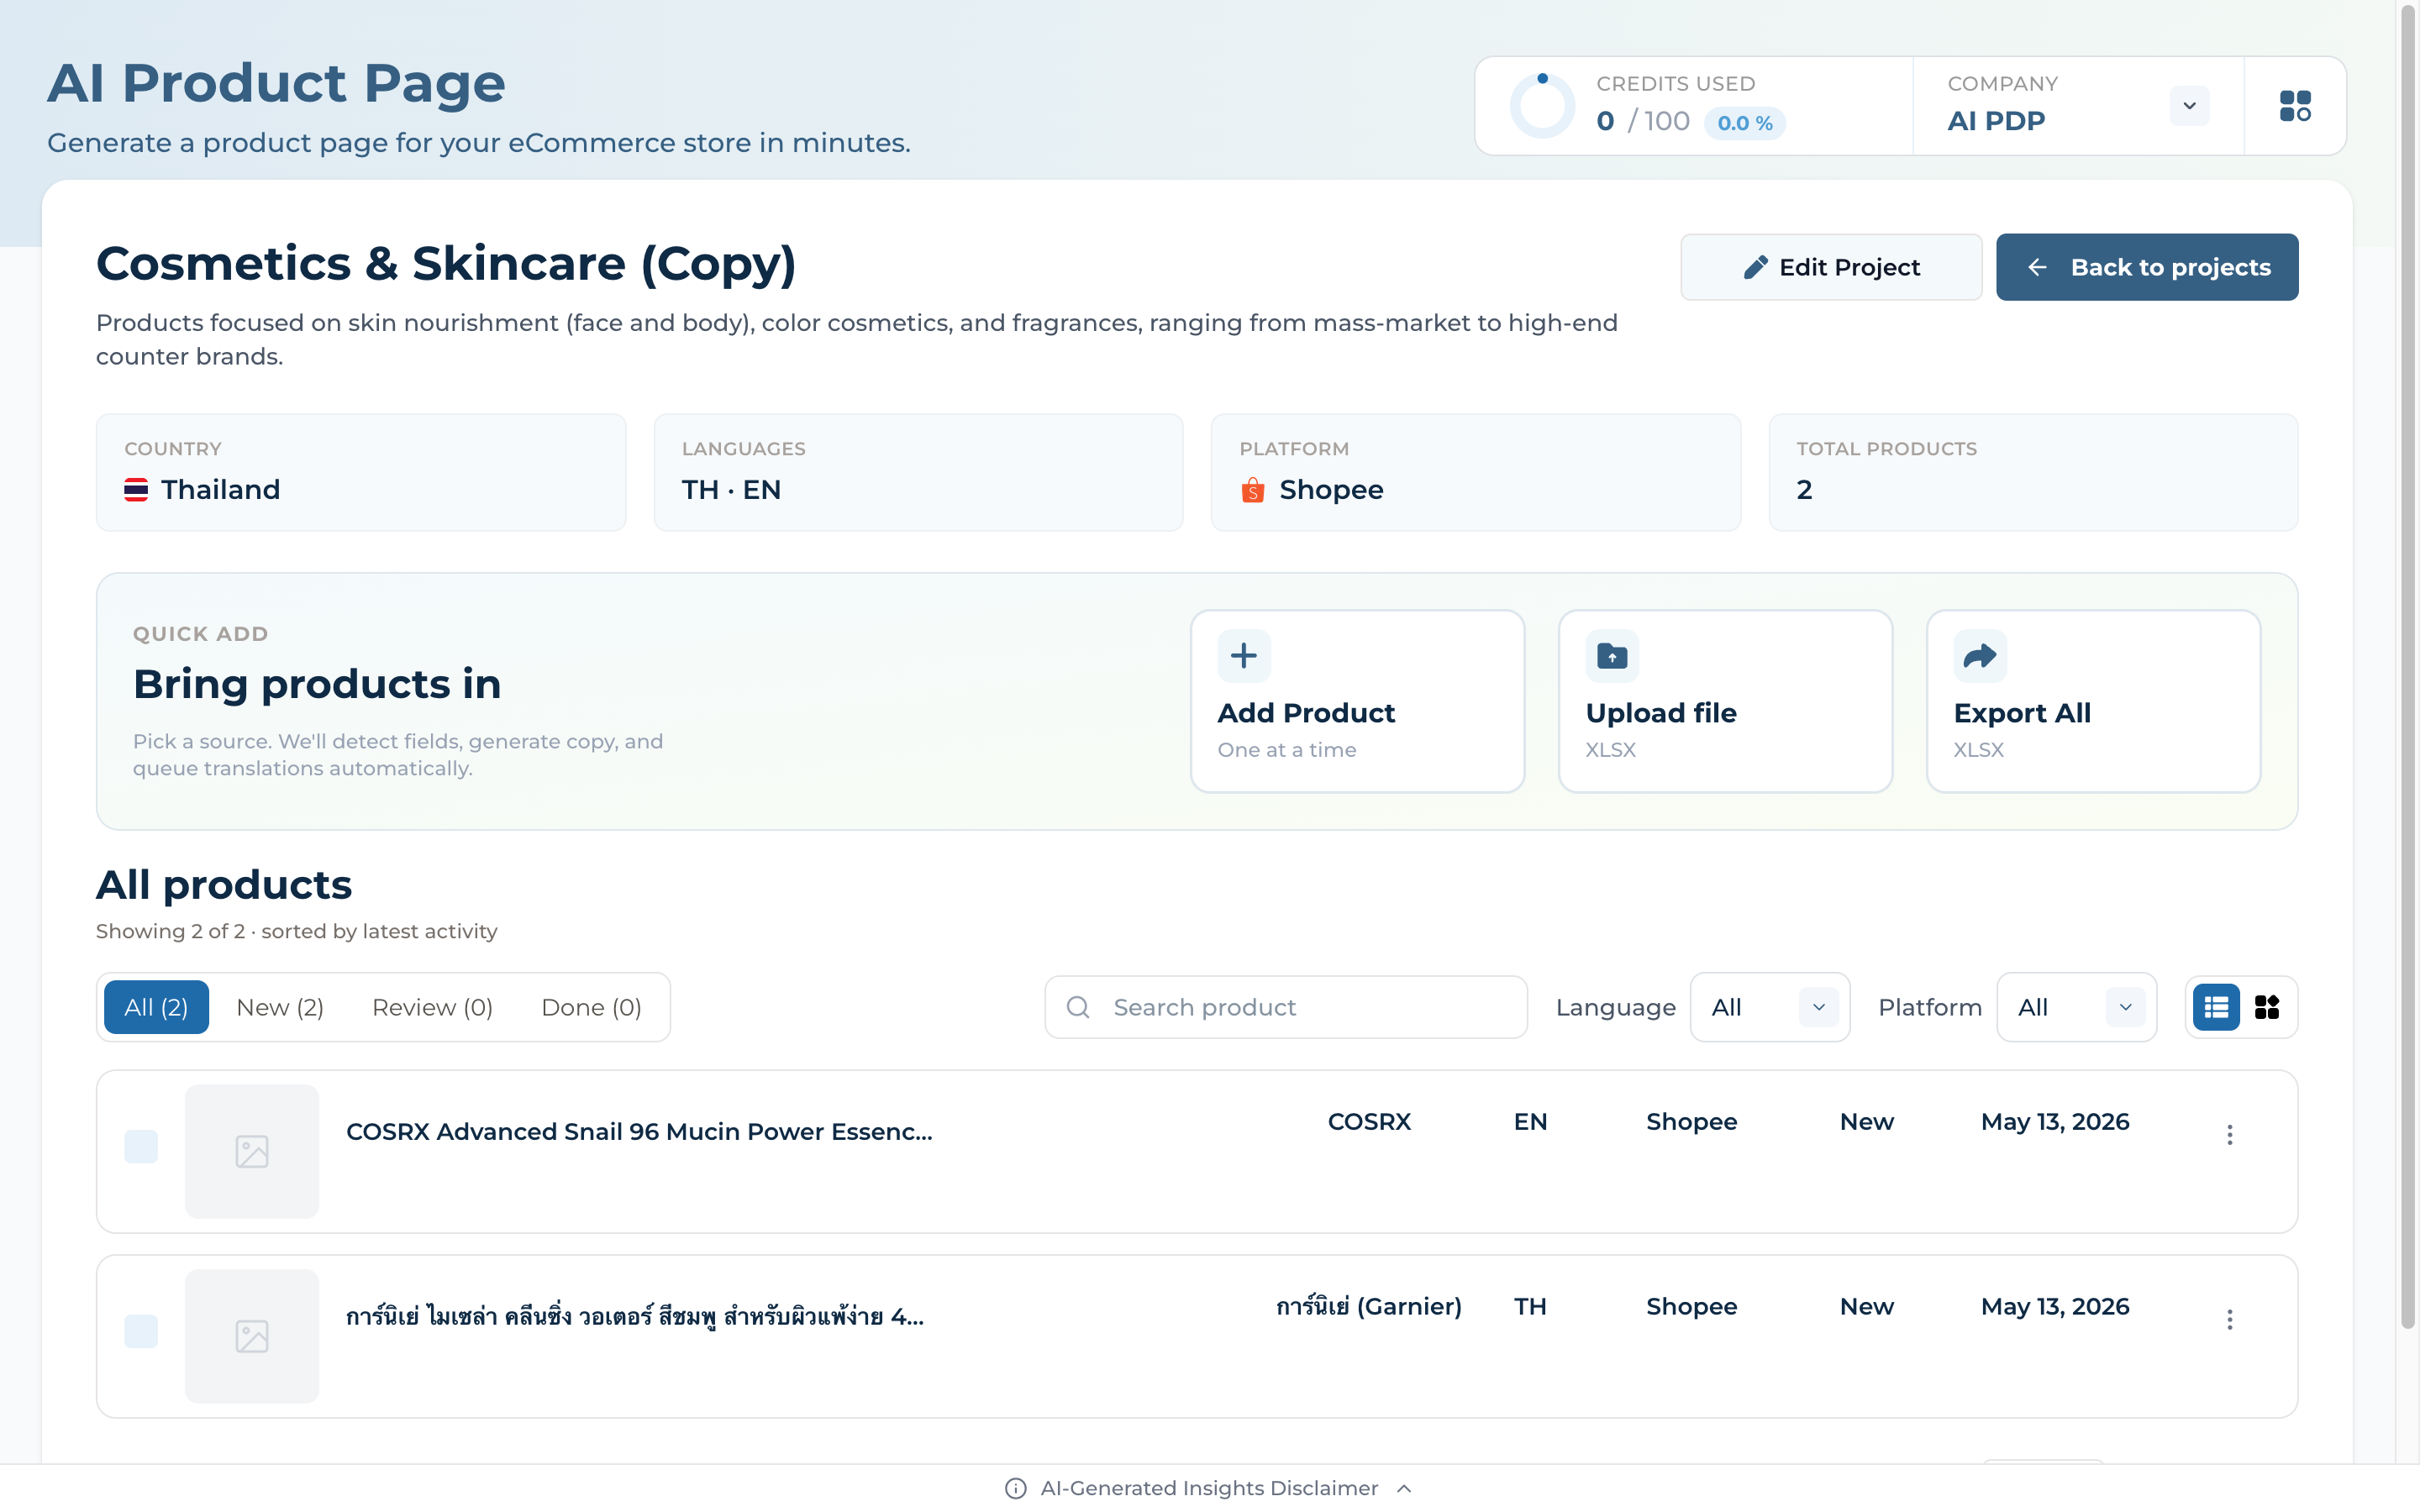Switch to the Done (0) tab

pyautogui.click(x=591, y=1007)
